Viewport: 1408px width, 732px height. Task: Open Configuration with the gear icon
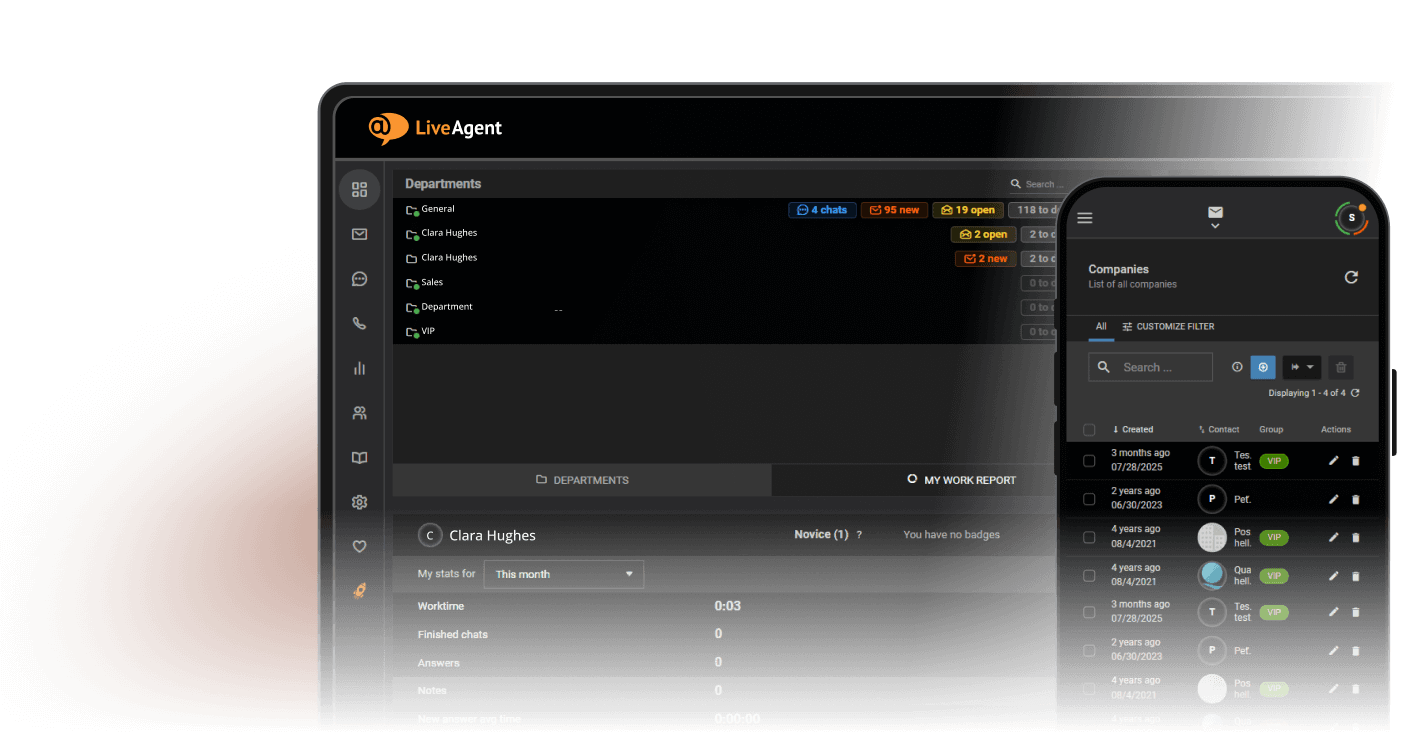point(359,501)
